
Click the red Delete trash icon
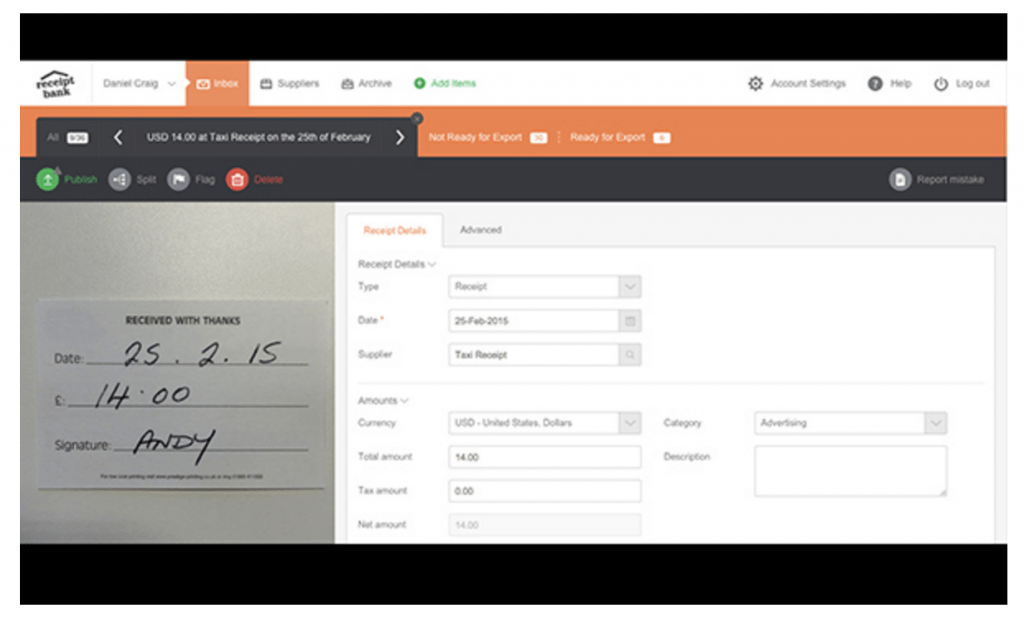[x=237, y=179]
